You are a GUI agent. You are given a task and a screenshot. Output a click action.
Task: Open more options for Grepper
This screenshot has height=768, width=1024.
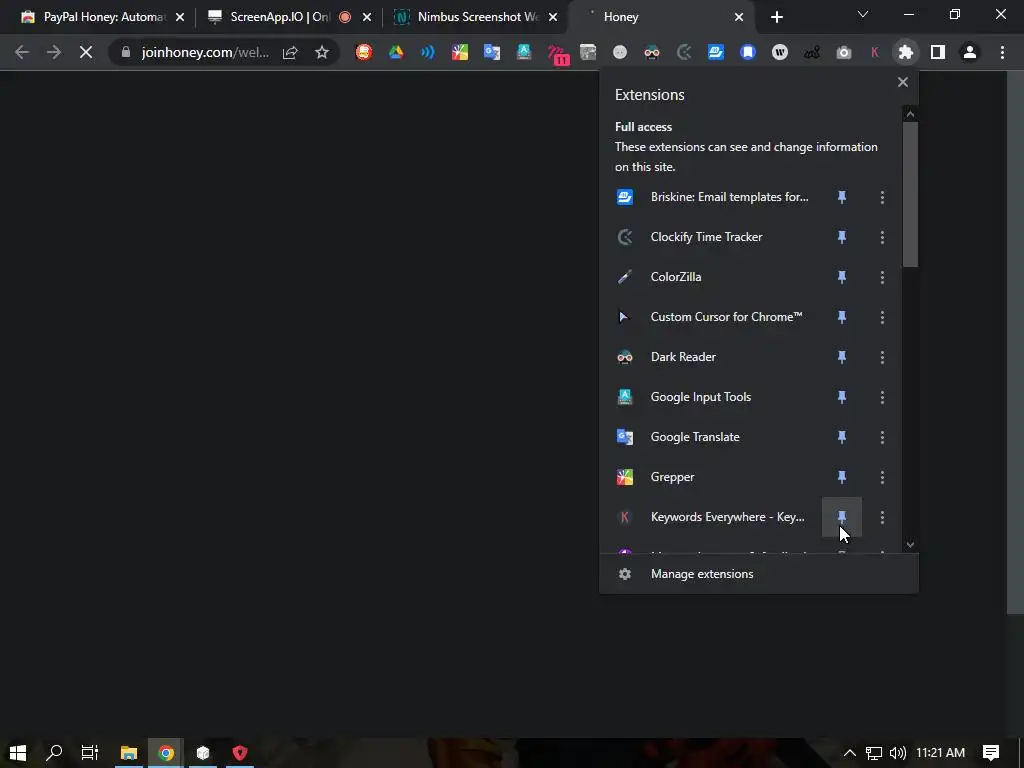pos(882,477)
